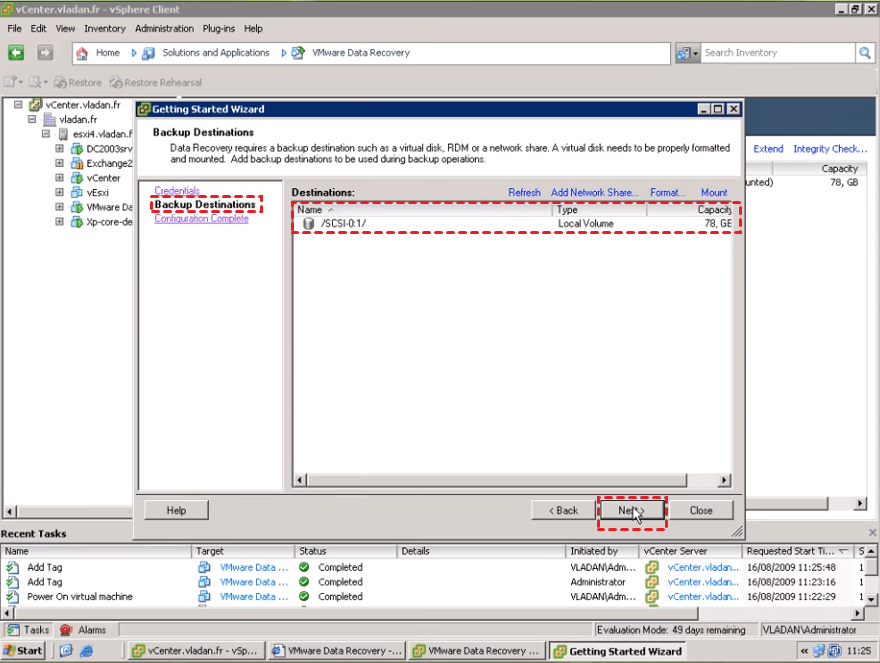Image resolution: width=880 pixels, height=663 pixels.
Task: Sort destinations by Type column
Action: 599,209
